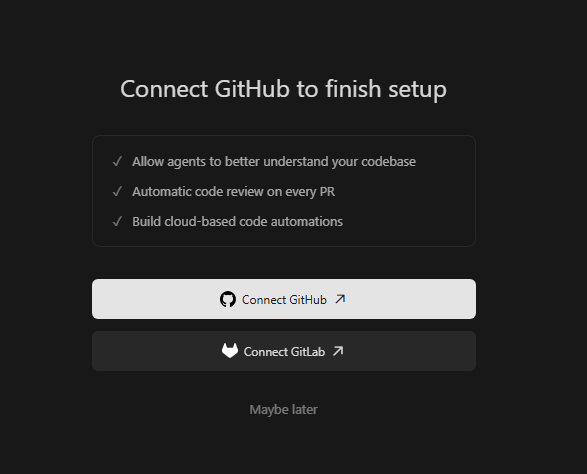587x474 pixels.
Task: Select "Automatic code review on every PR" line
Action: [233, 192]
